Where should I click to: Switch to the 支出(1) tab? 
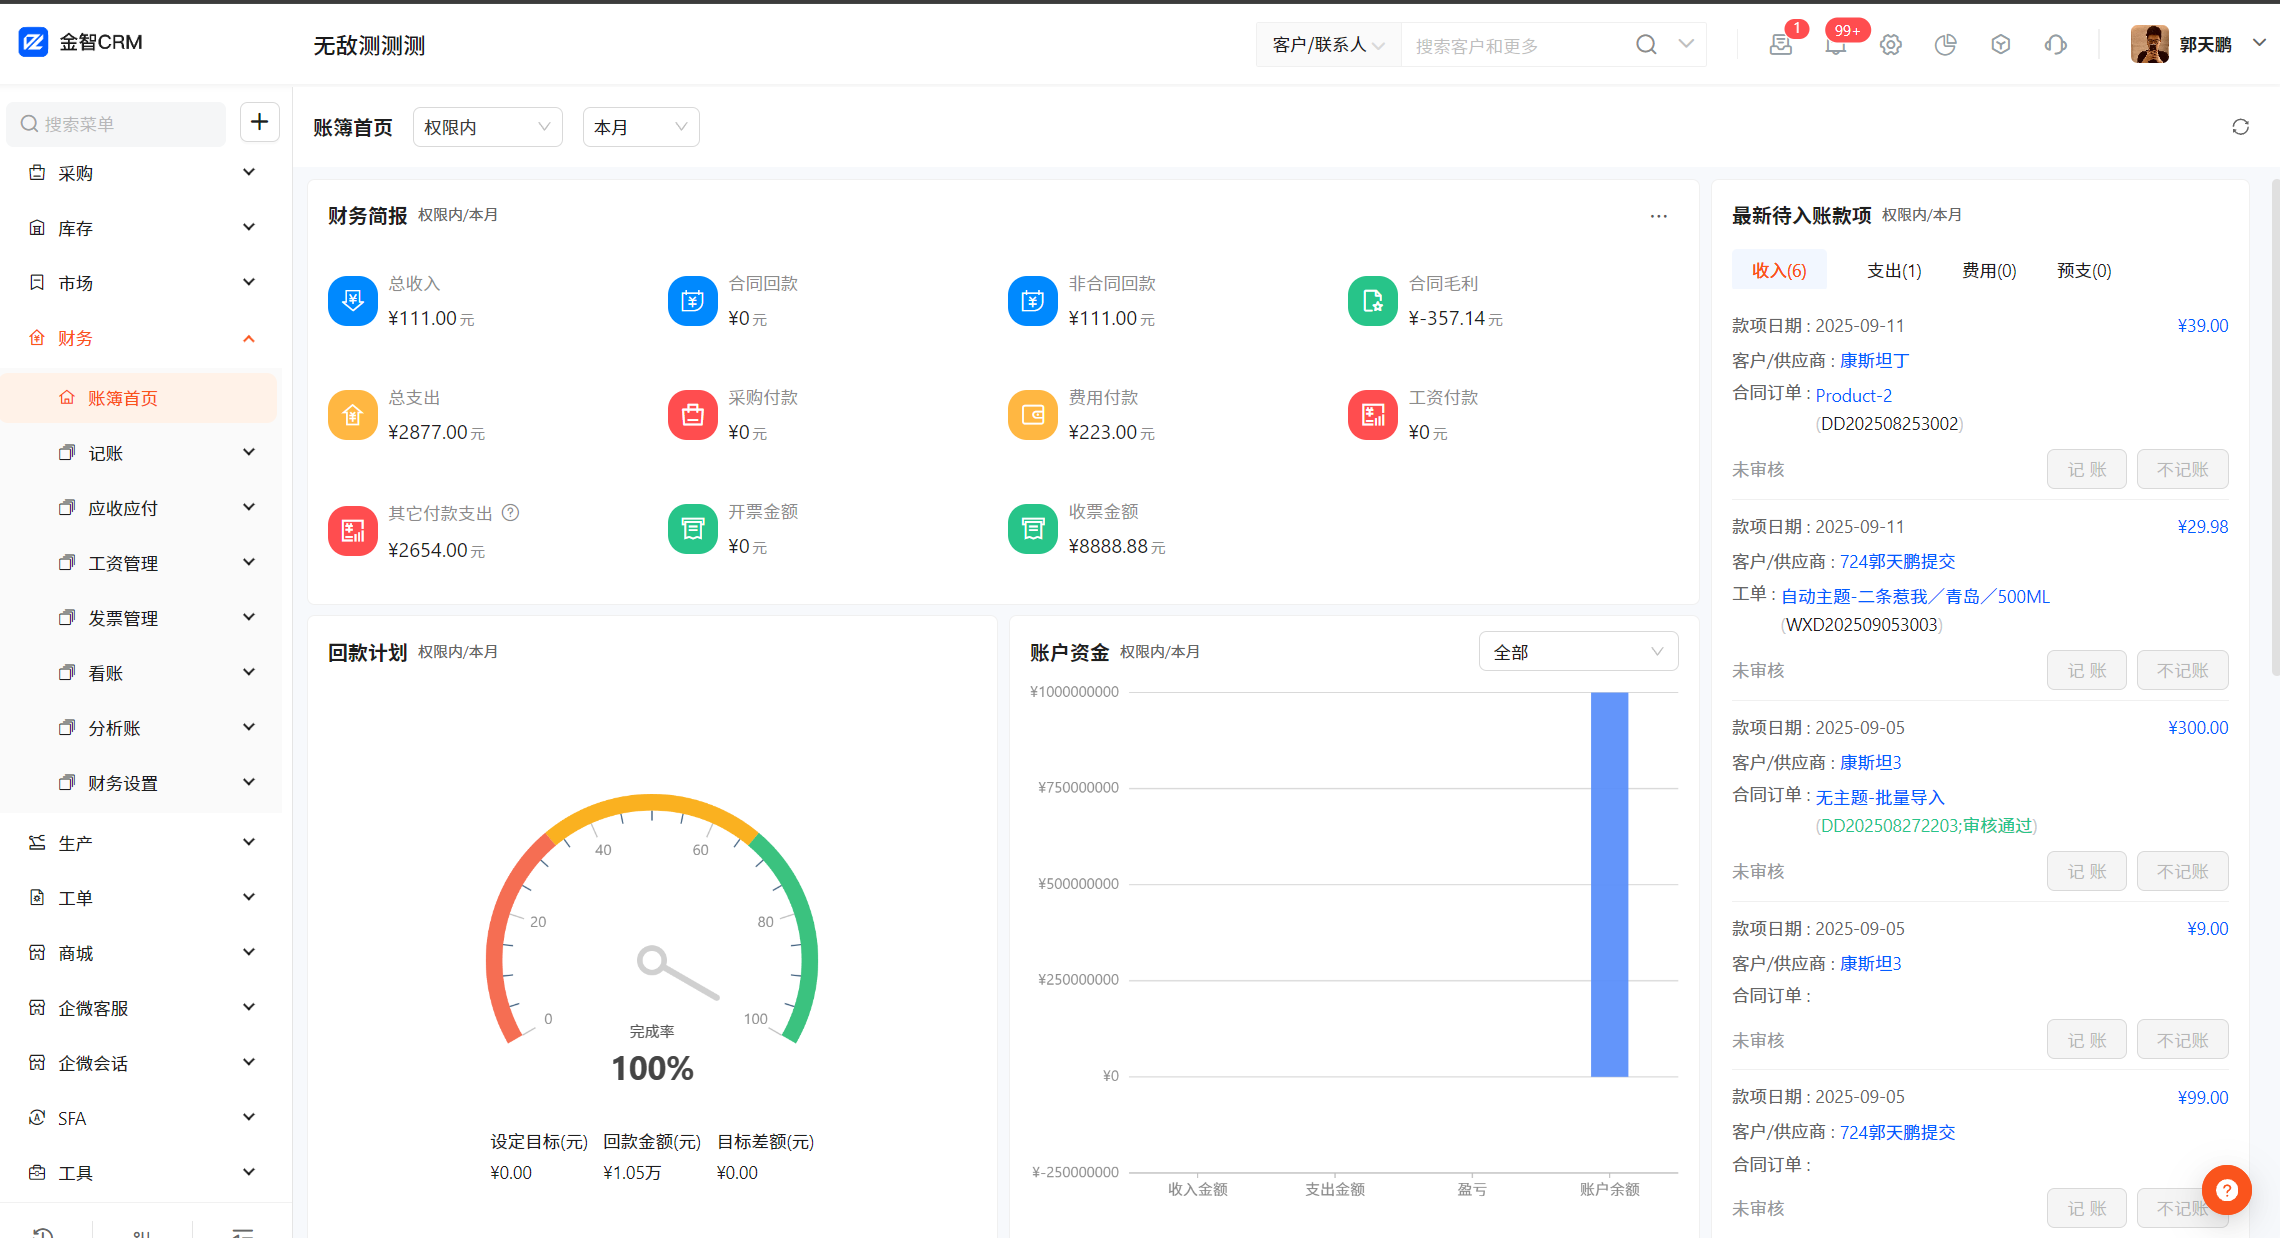[1894, 271]
